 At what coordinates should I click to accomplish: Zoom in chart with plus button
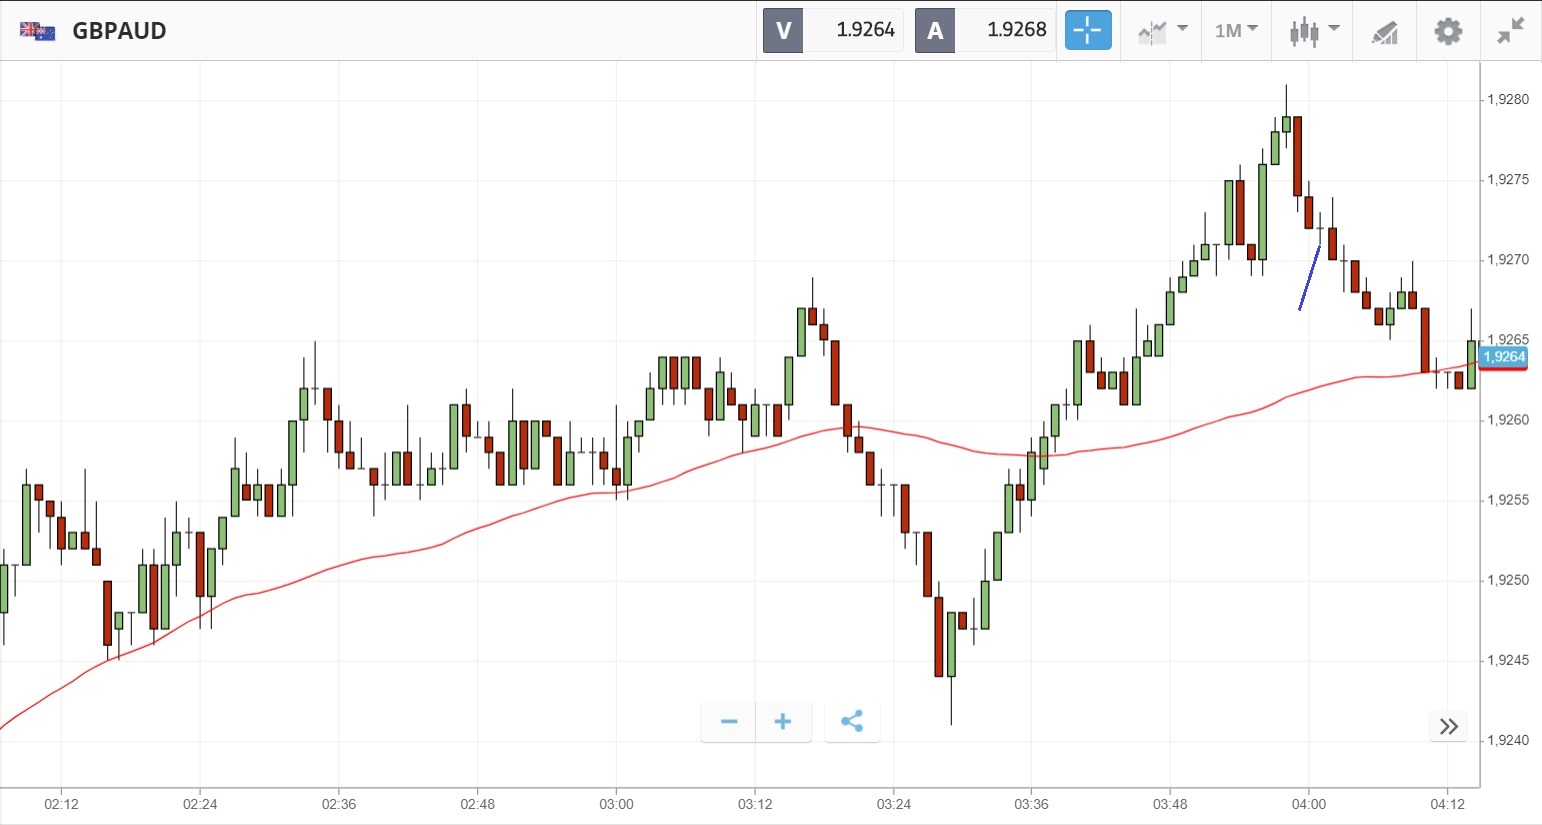[783, 722]
